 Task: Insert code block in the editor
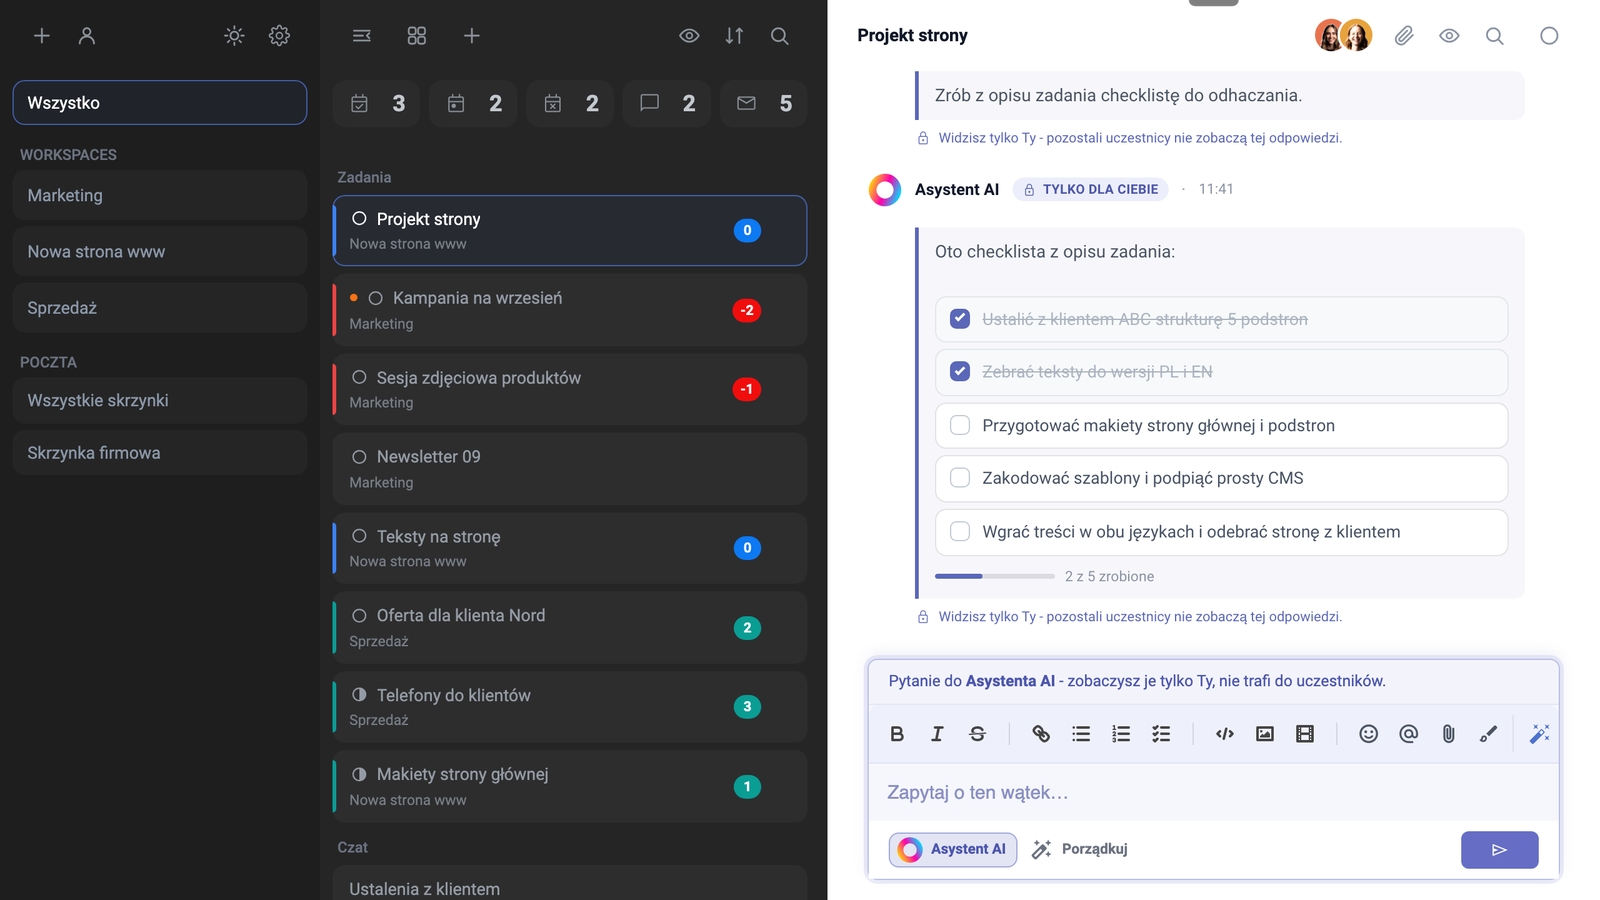pos(1225,734)
